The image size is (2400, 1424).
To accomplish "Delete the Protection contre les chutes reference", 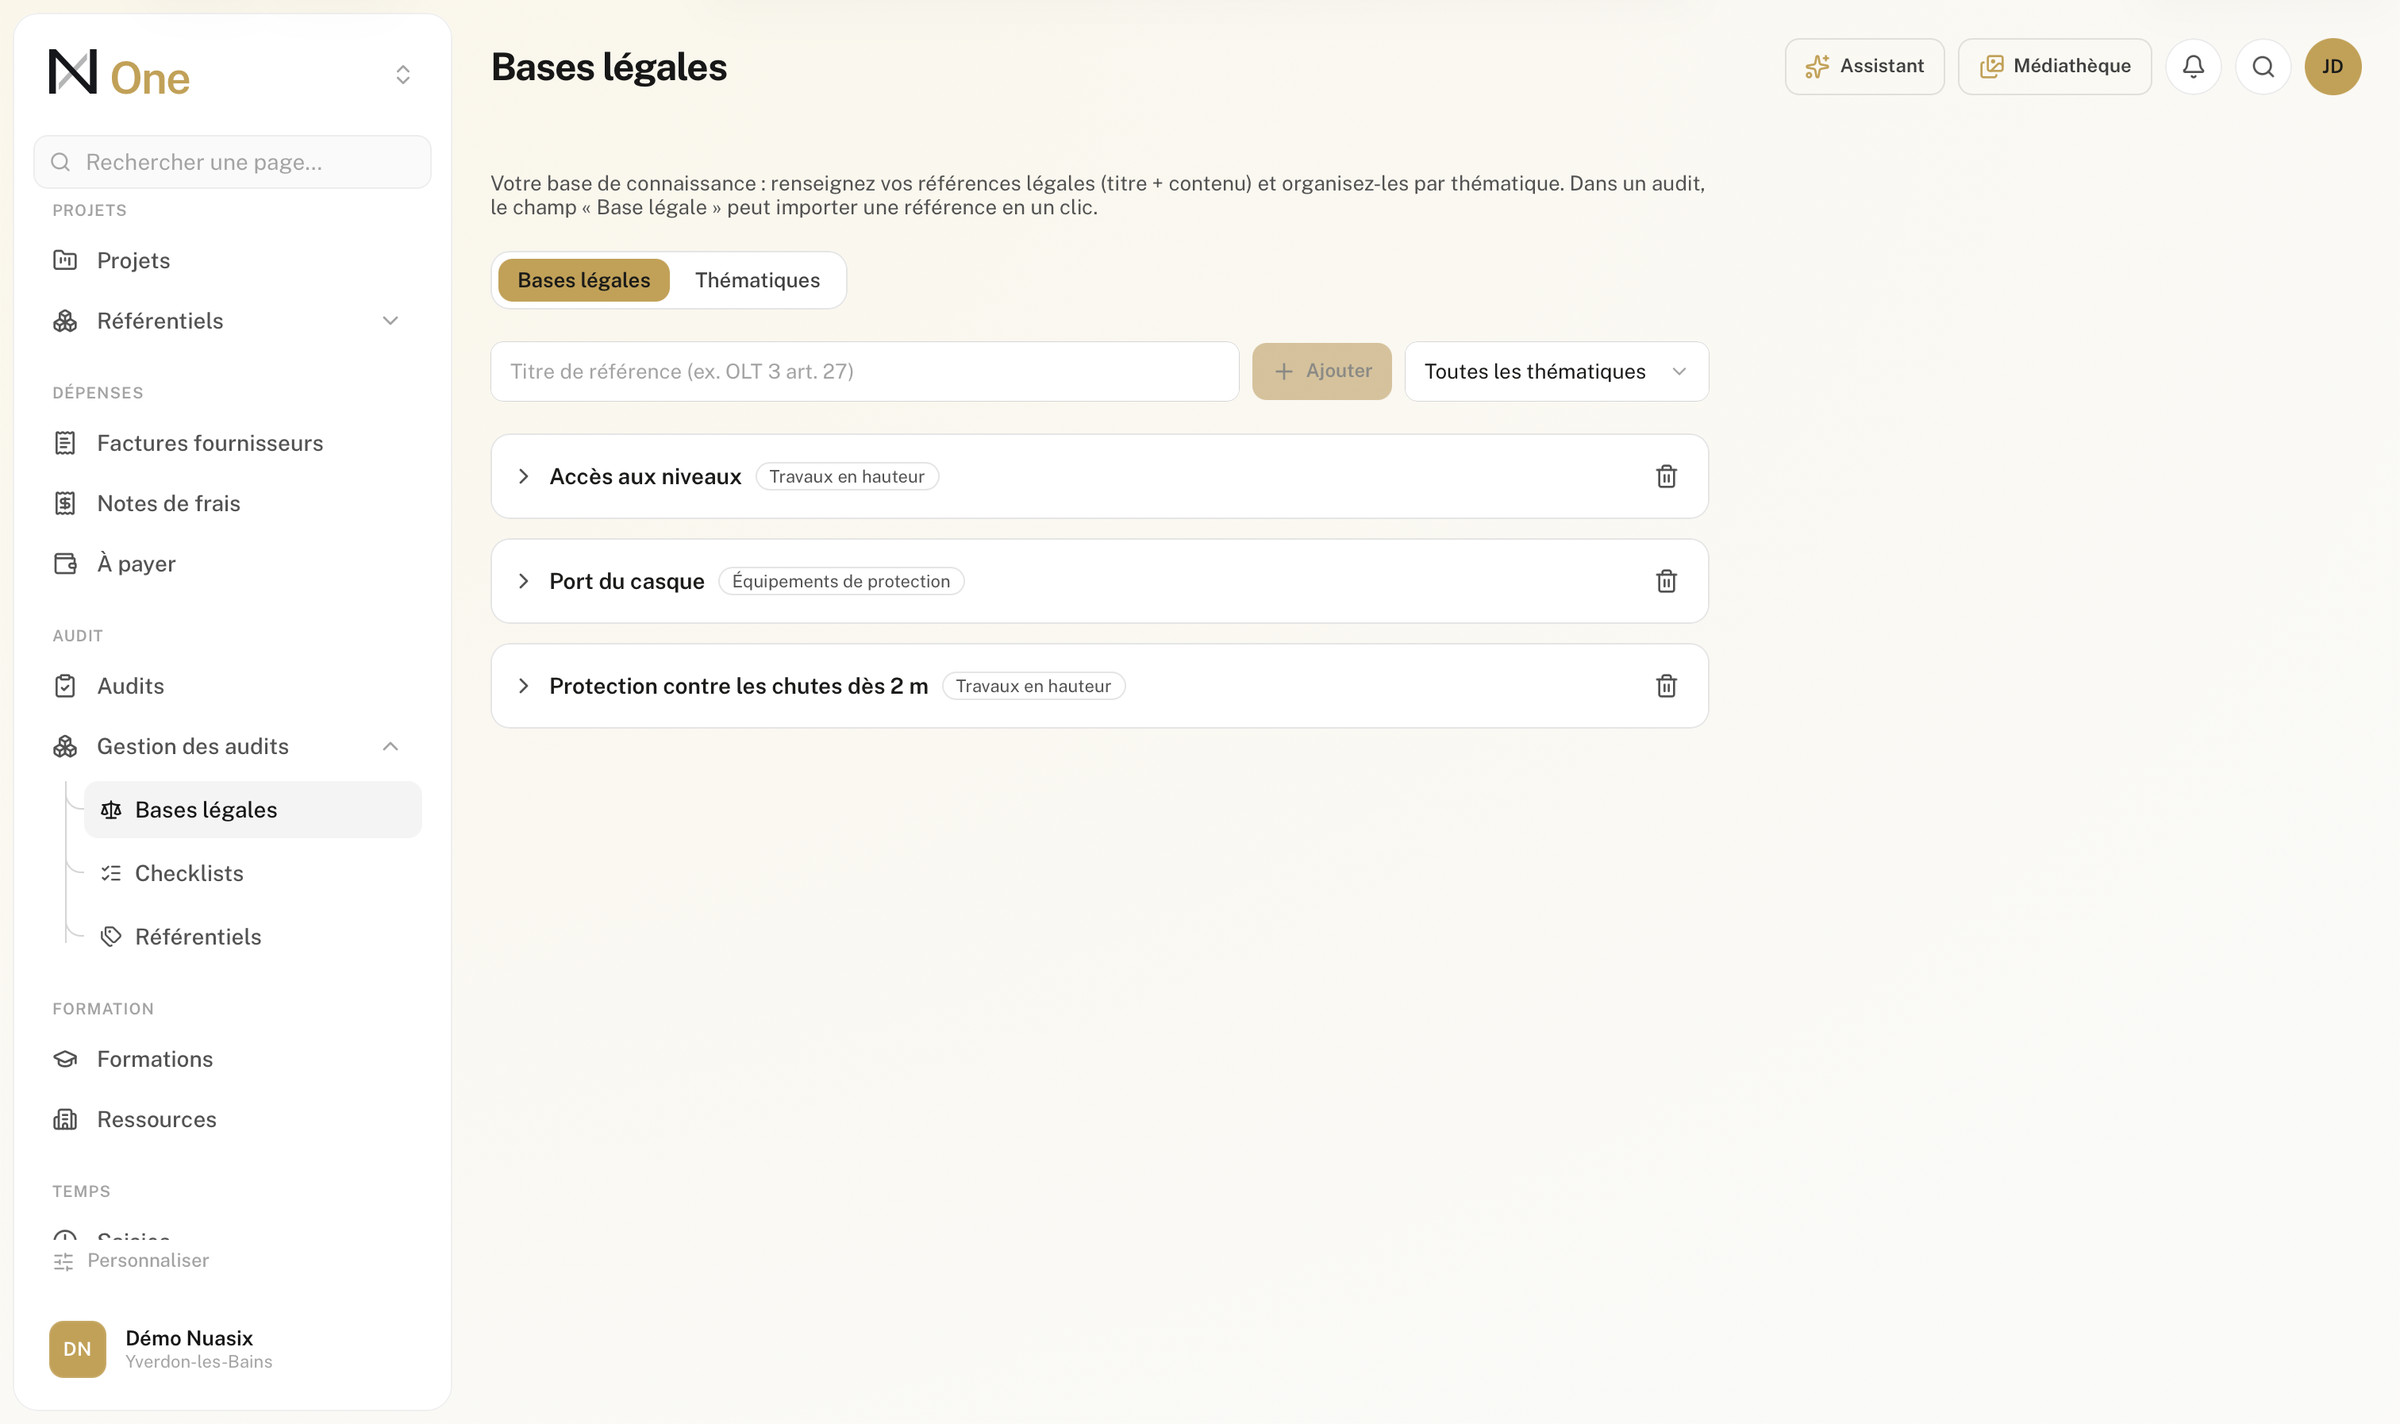I will tap(1666, 686).
